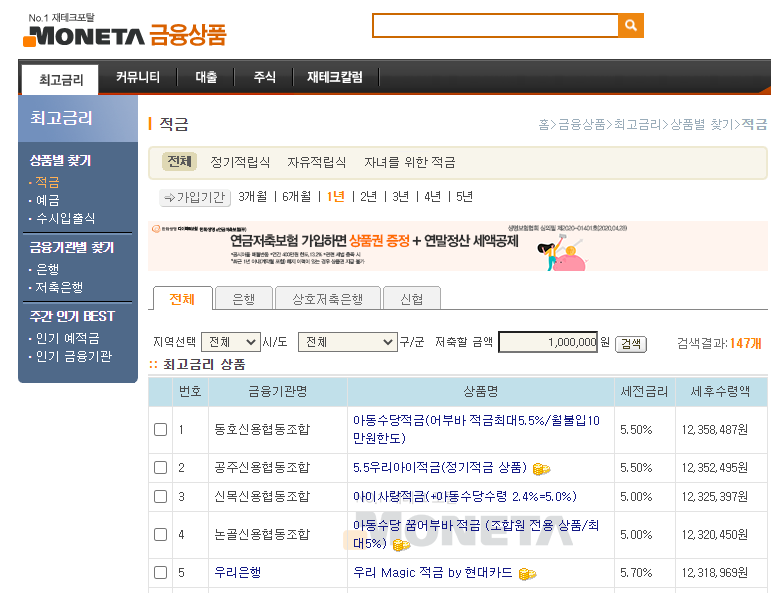Image resolution: width=771 pixels, height=593 pixels.
Task: Open product 우리 Magic 적금 by 현대카드
Action: 433,572
